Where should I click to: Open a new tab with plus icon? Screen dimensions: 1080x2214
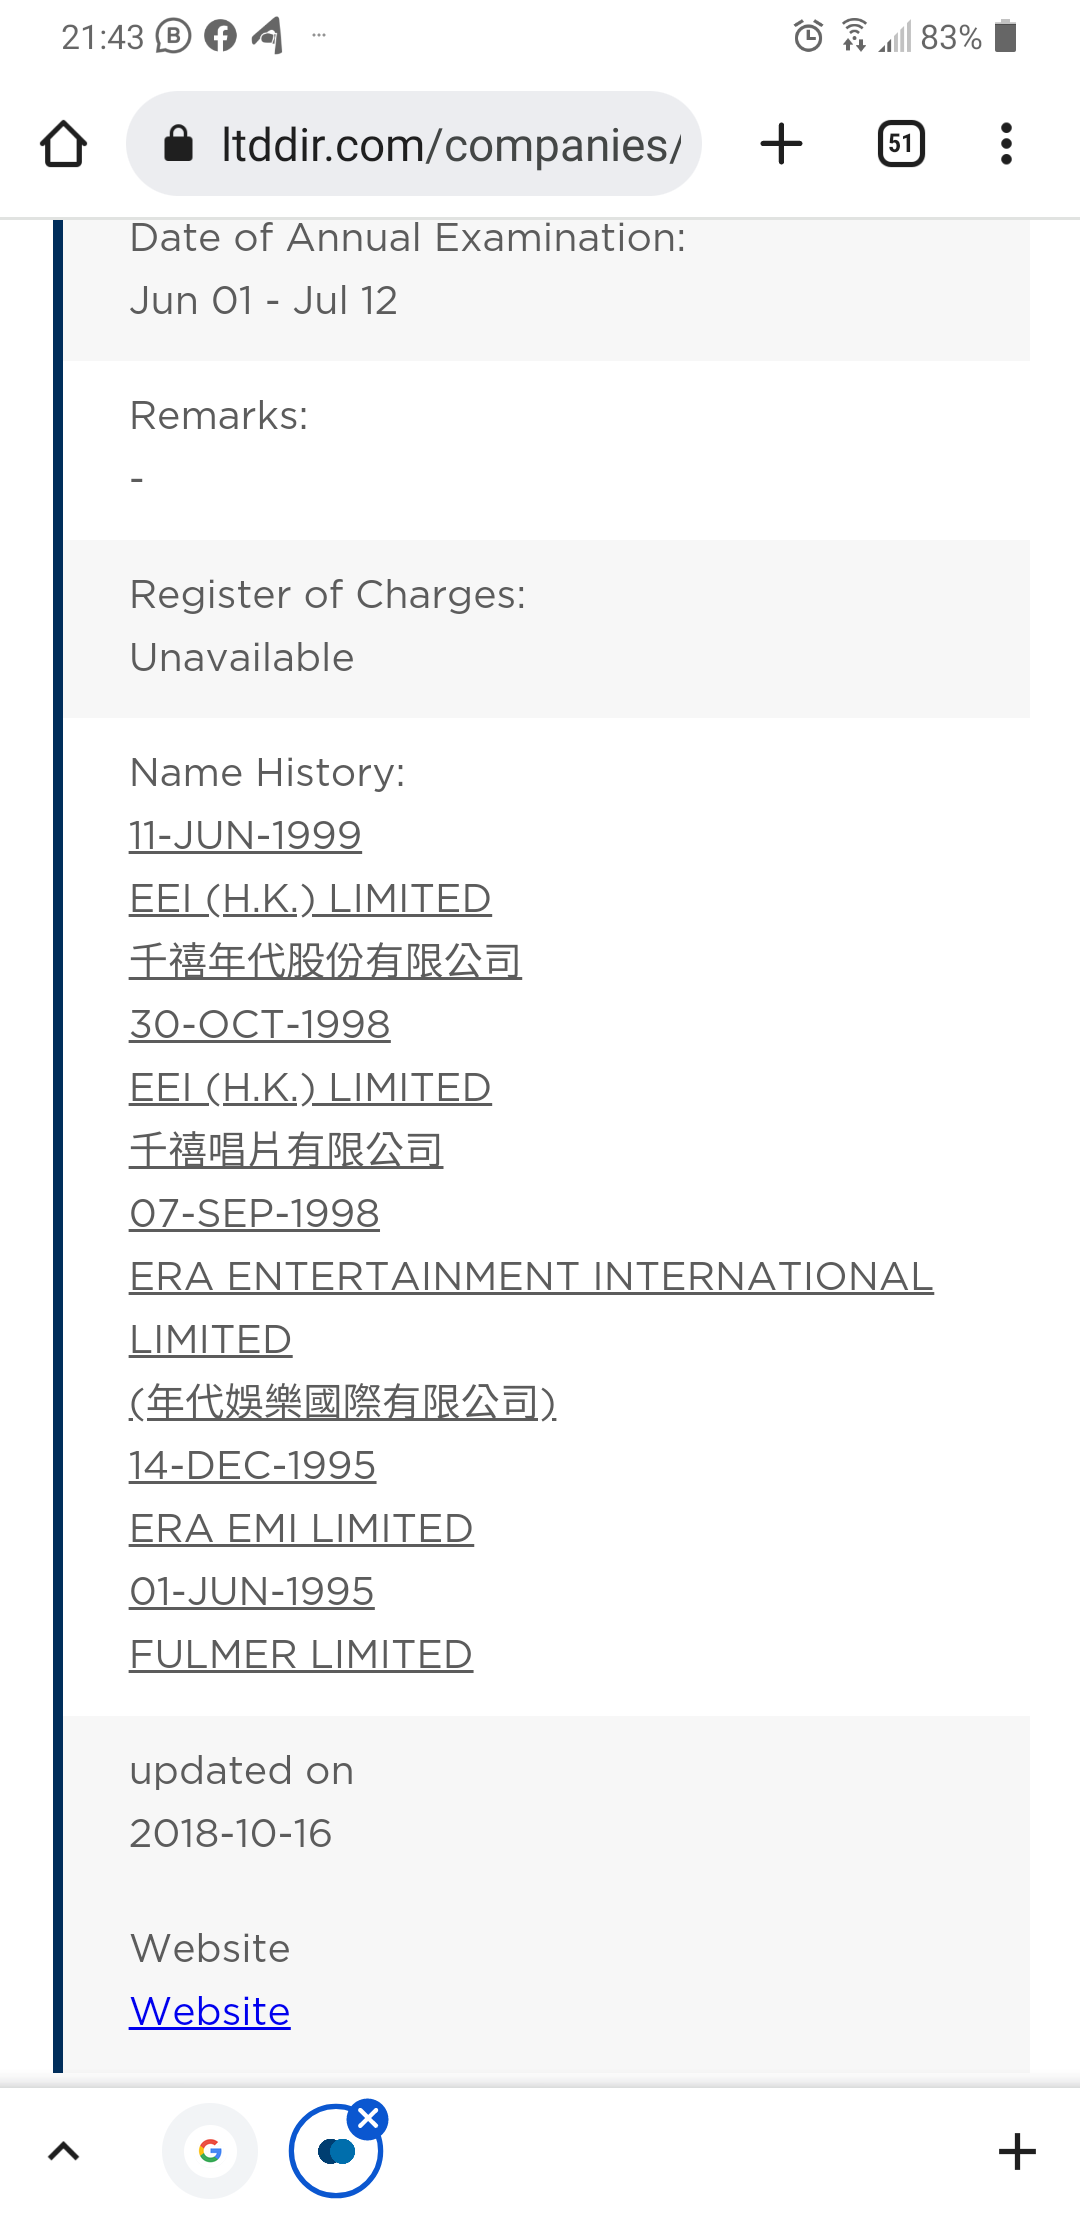pos(781,144)
